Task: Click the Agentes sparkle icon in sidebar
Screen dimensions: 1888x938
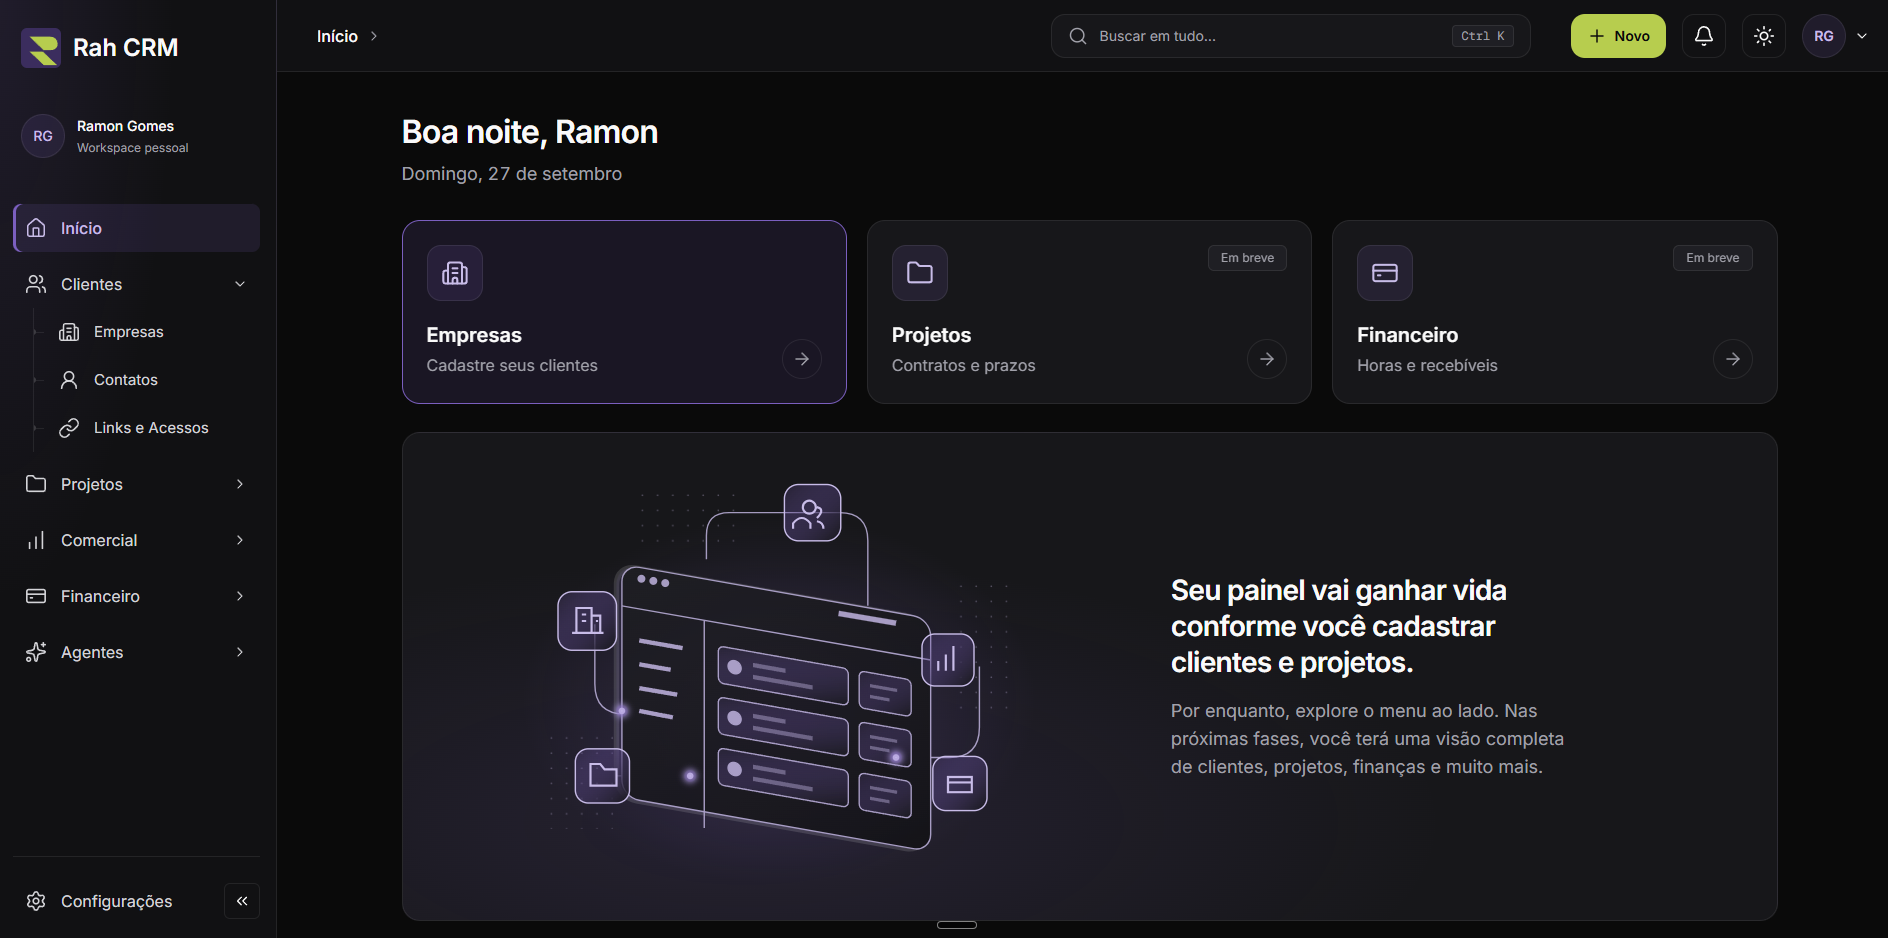Action: click(x=36, y=652)
